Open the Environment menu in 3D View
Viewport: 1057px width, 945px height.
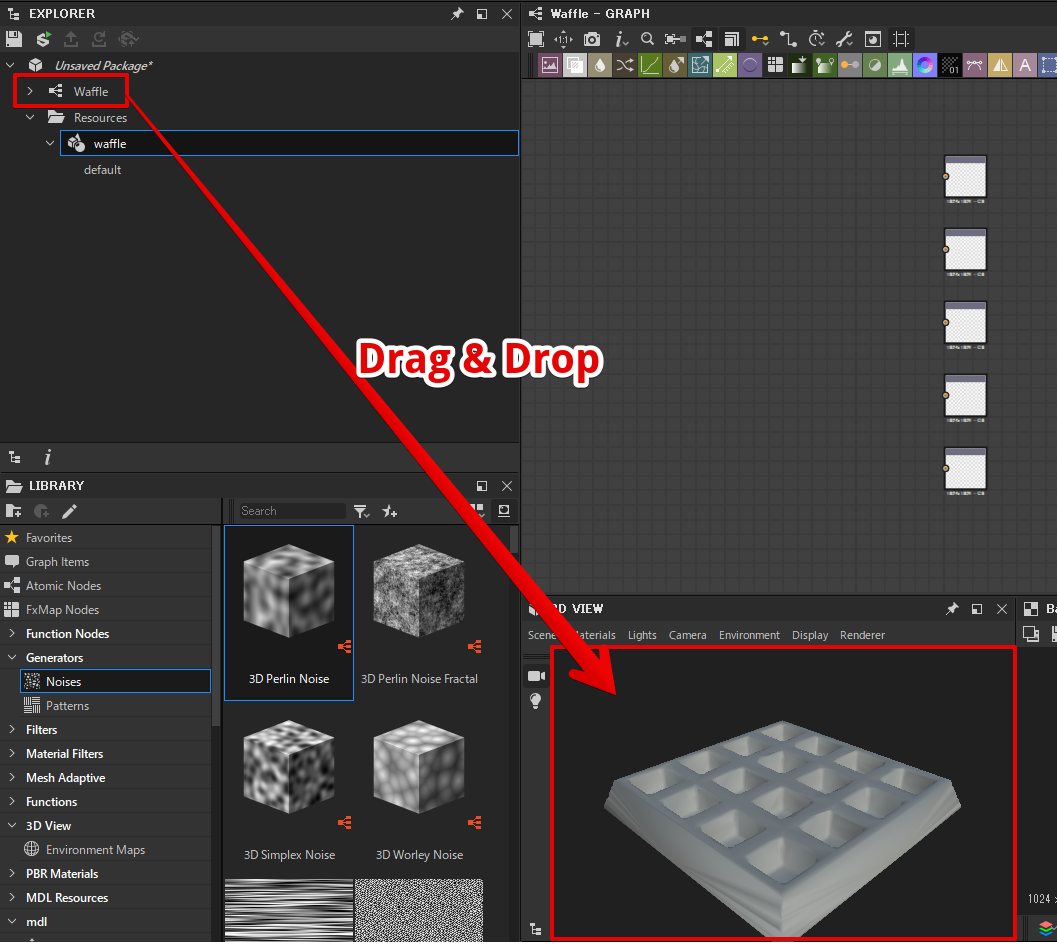(749, 635)
